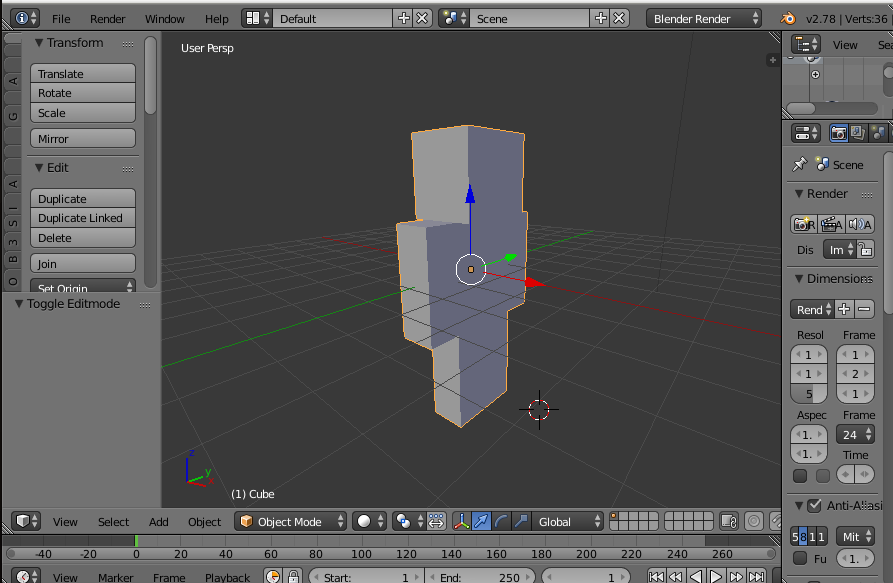The height and width of the screenshot is (583, 893).
Task: Select the translate manipulator arrow icon
Action: tap(481, 521)
